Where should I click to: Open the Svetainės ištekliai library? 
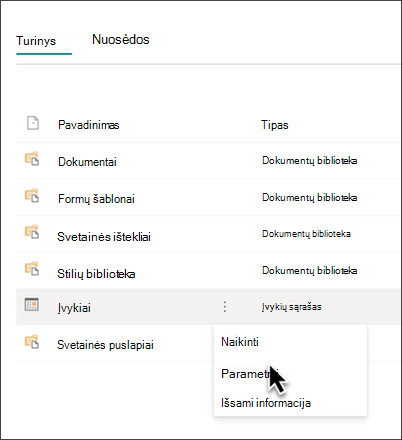coord(104,237)
